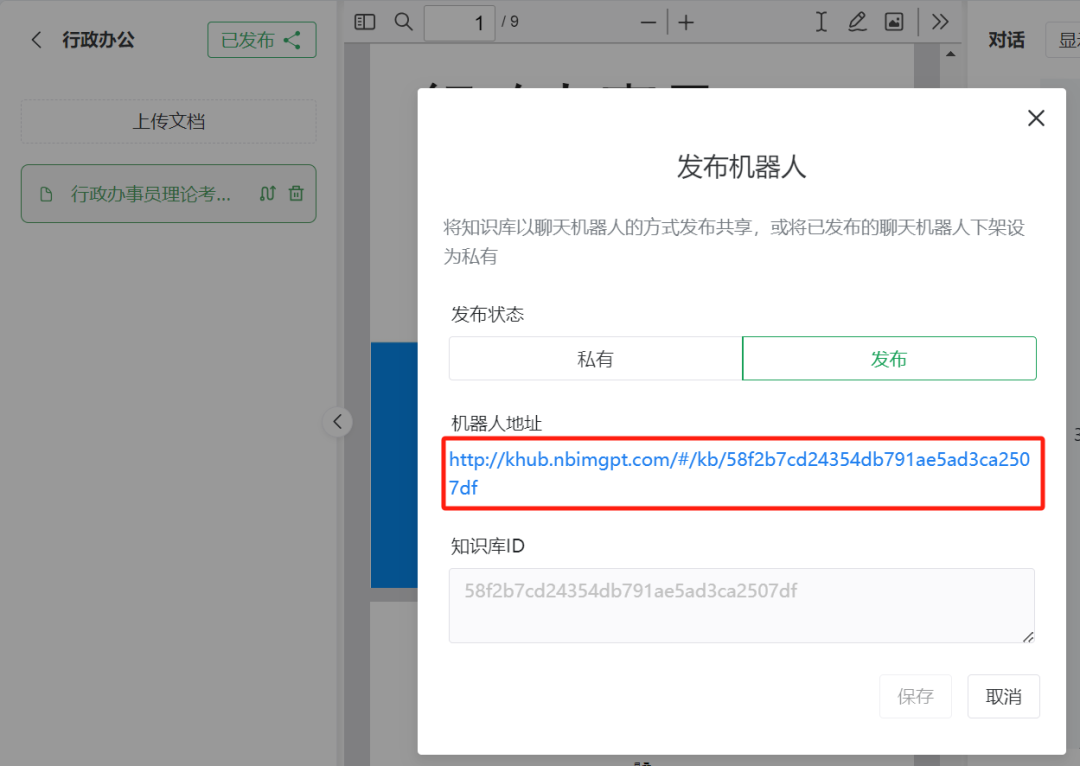Delete the document with the trash icon
This screenshot has height=766, width=1080.
tap(296, 194)
